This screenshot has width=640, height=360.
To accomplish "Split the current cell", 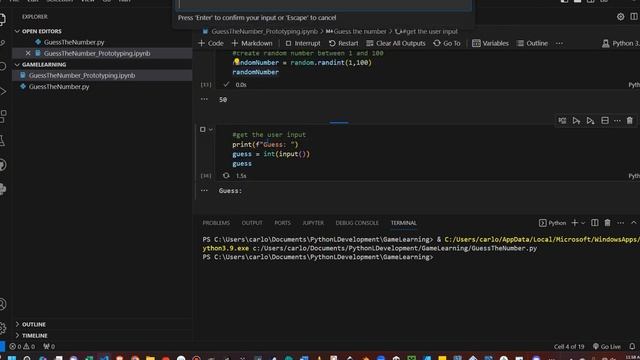I will (605, 120).
